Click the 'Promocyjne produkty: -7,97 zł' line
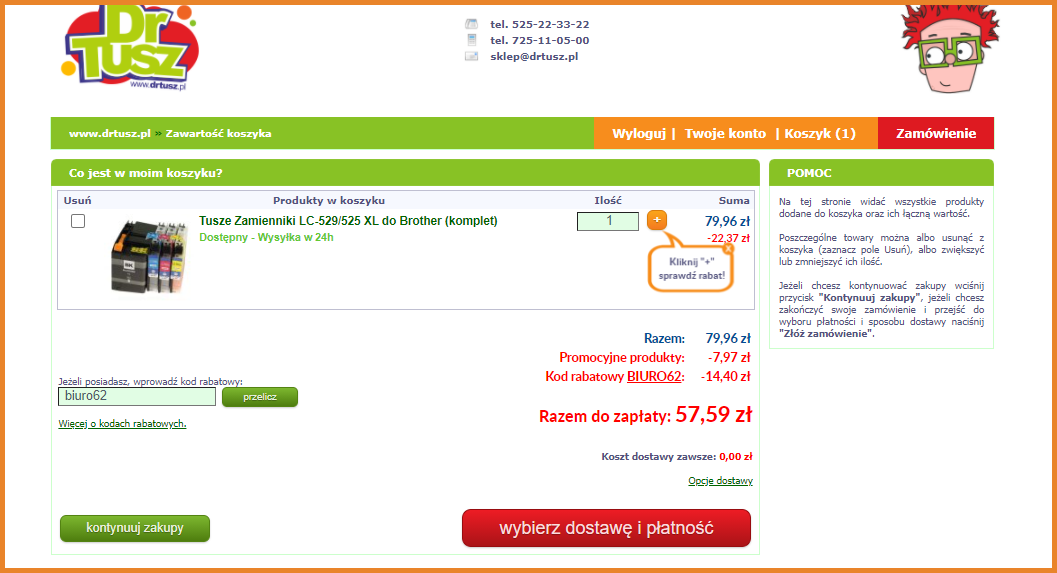 (x=655, y=357)
